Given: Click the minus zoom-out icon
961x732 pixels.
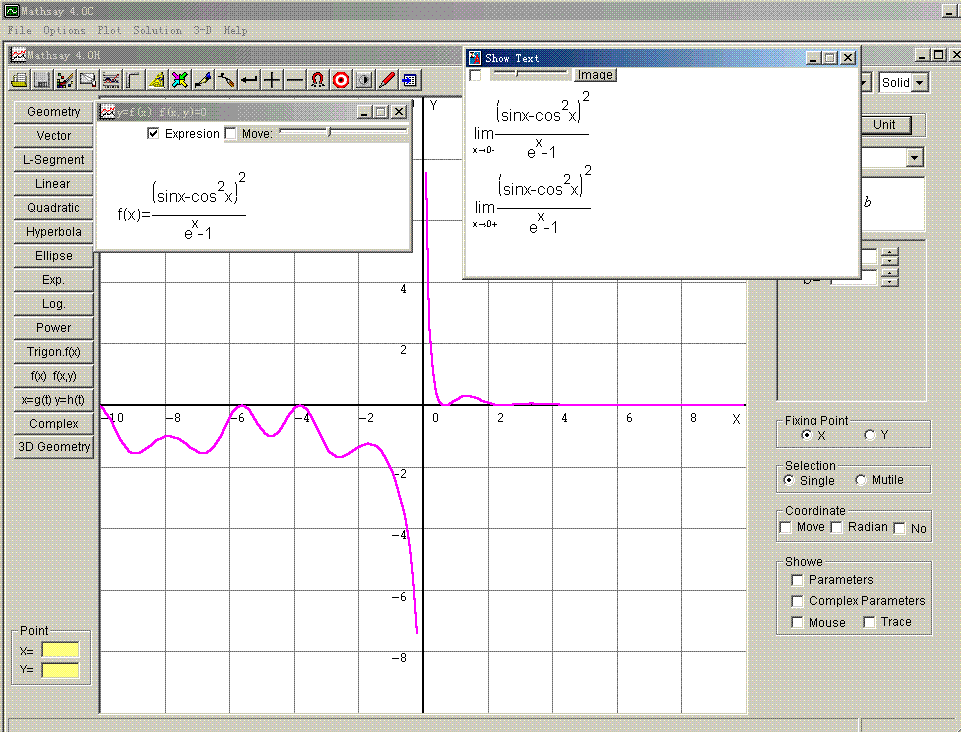Looking at the screenshot, I should pos(295,80).
